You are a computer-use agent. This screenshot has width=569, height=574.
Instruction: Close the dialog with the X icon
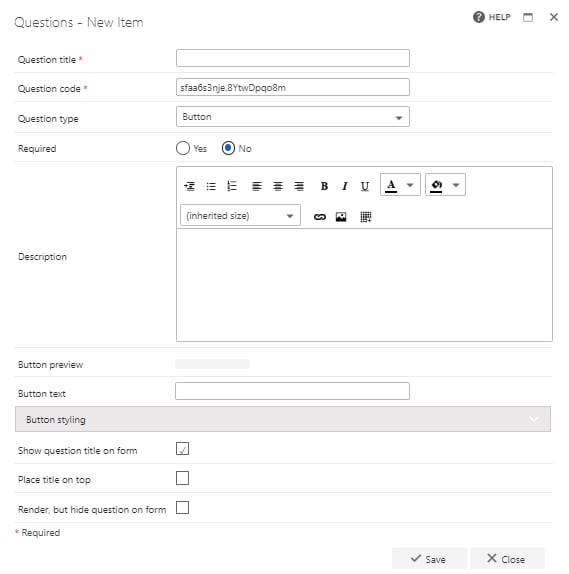[554, 17]
